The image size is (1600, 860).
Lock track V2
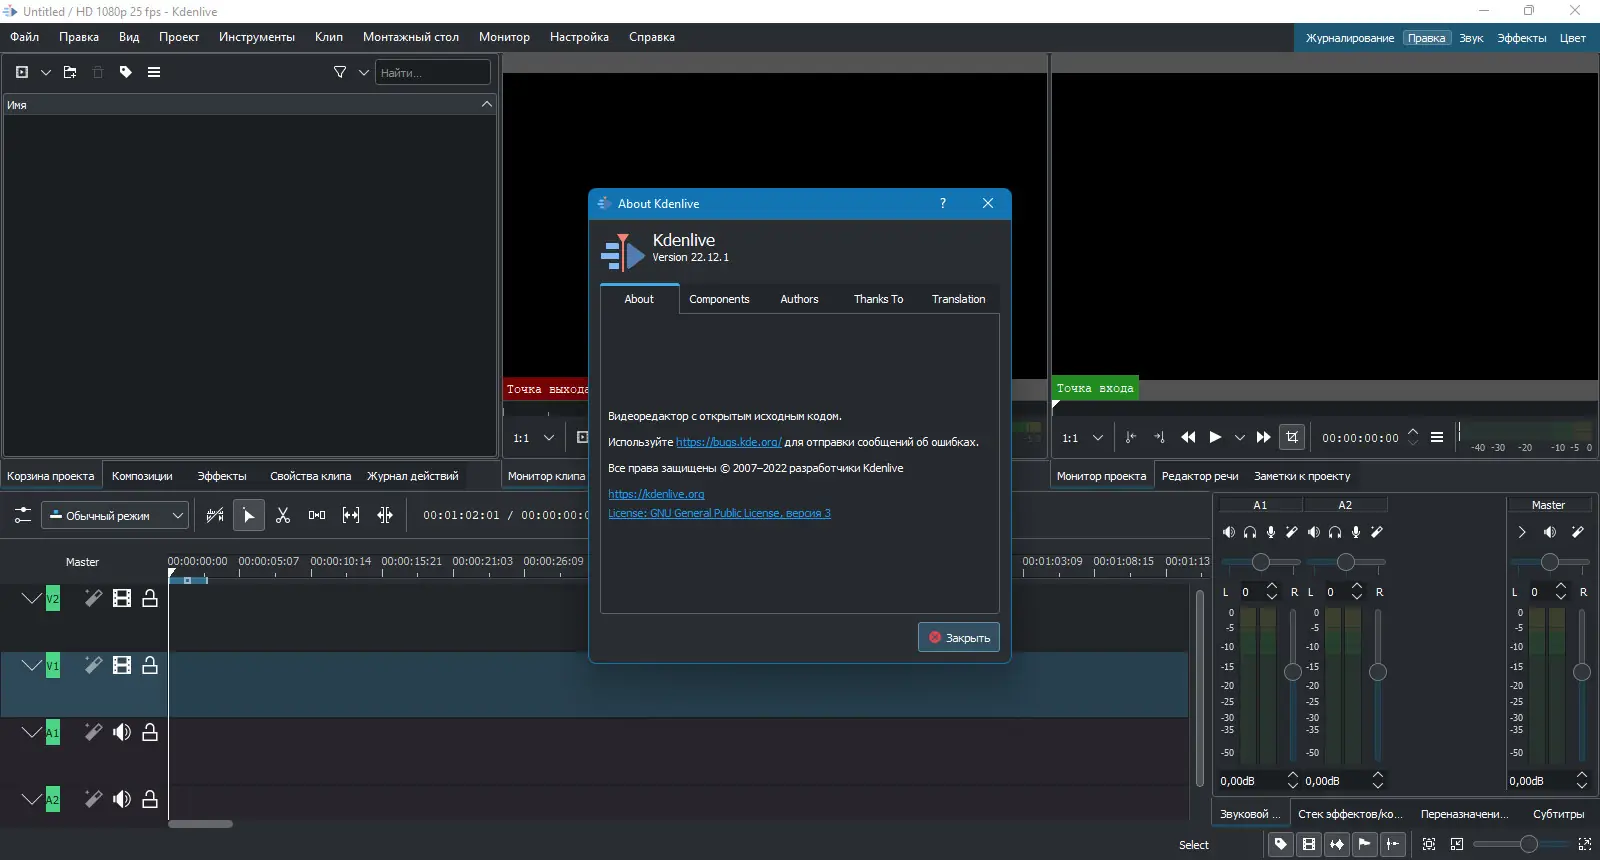point(150,598)
